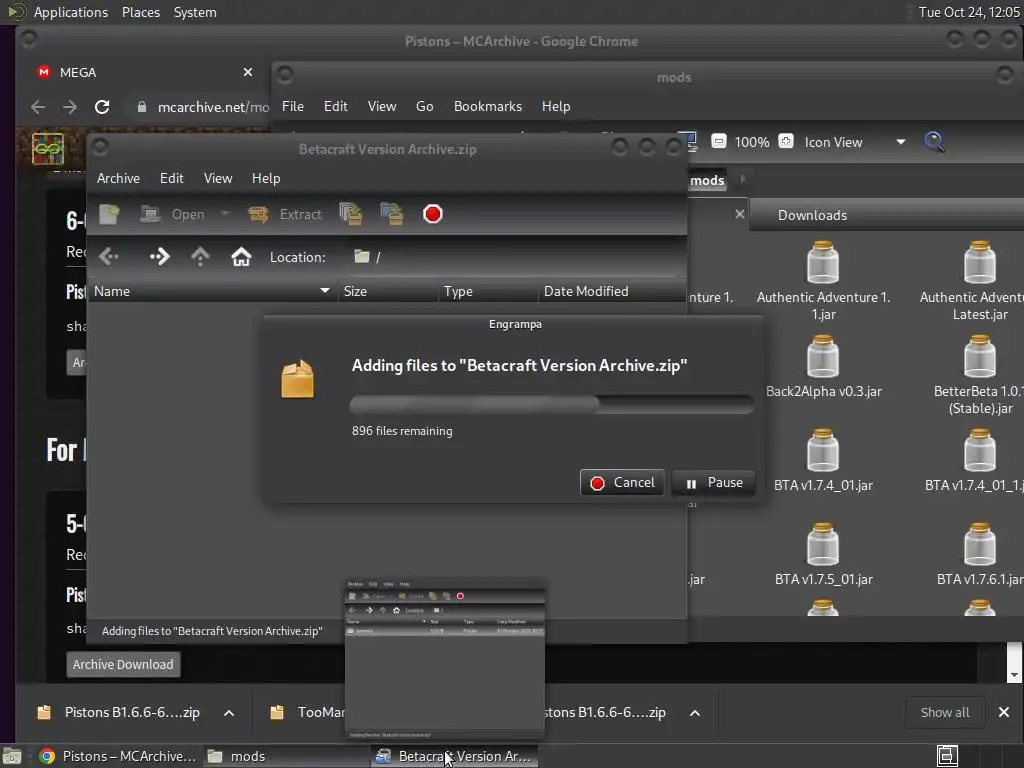Open the Icon View dropdown

[855, 142]
